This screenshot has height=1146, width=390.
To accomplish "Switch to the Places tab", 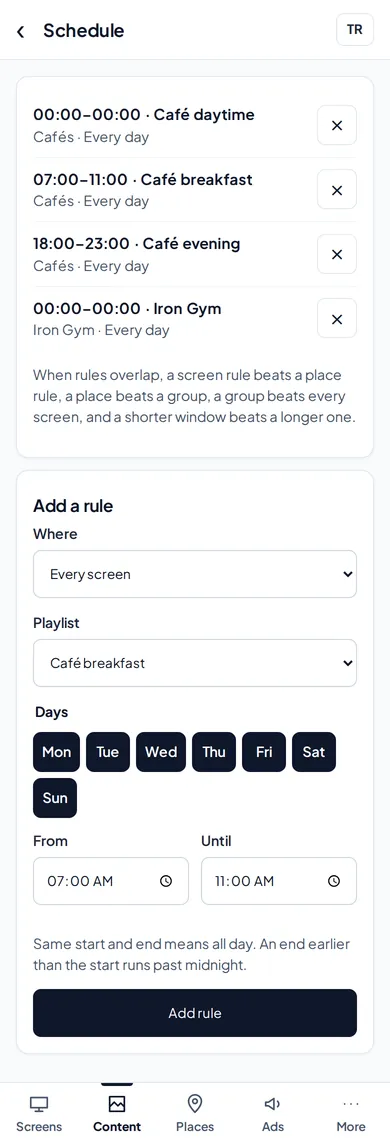I will (195, 1114).
